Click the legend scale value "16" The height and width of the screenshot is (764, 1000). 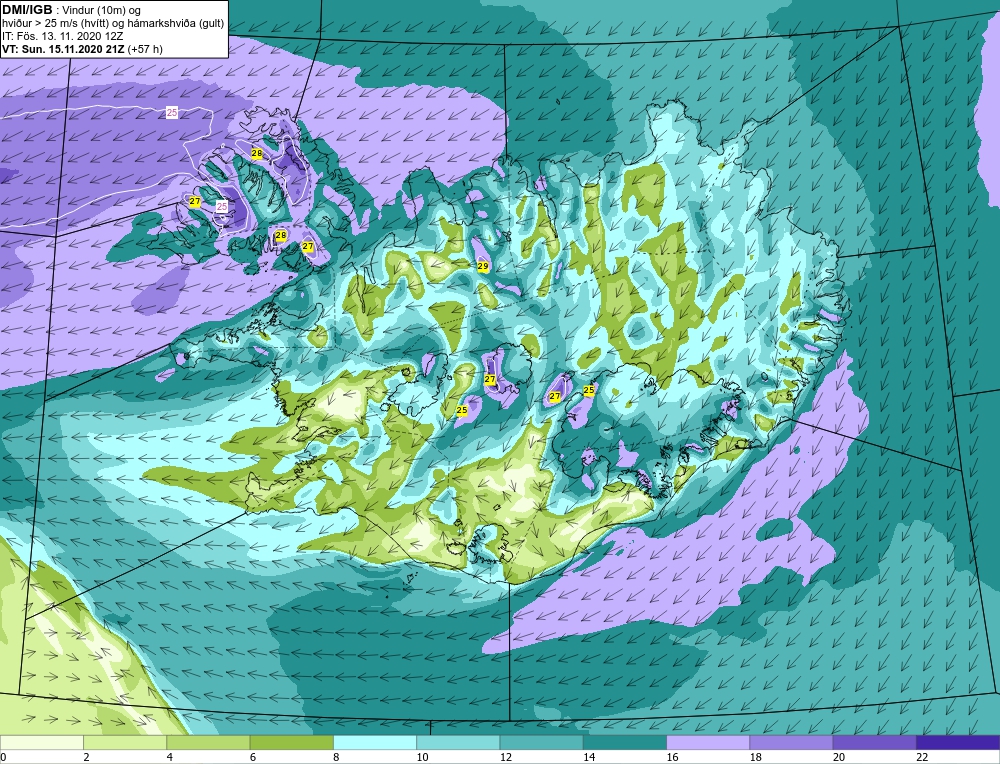(x=672, y=757)
